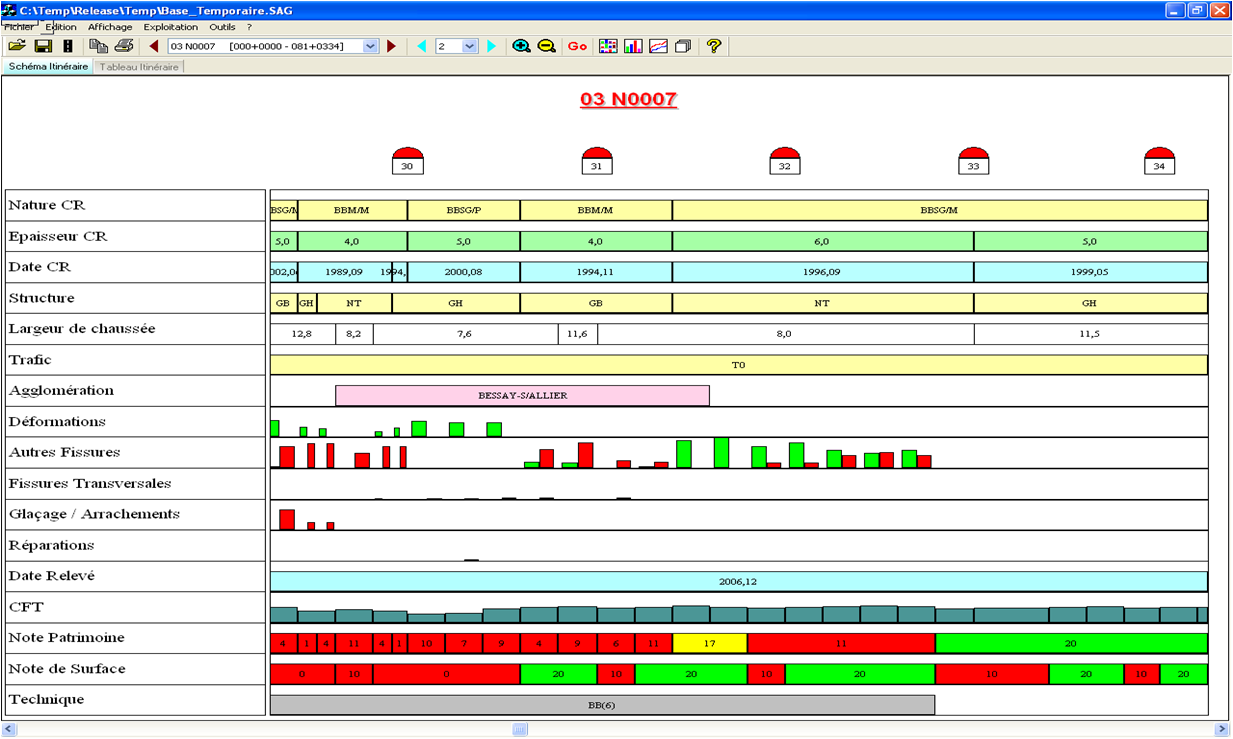Open the Exploitation menu
1233x739 pixels.
point(170,27)
